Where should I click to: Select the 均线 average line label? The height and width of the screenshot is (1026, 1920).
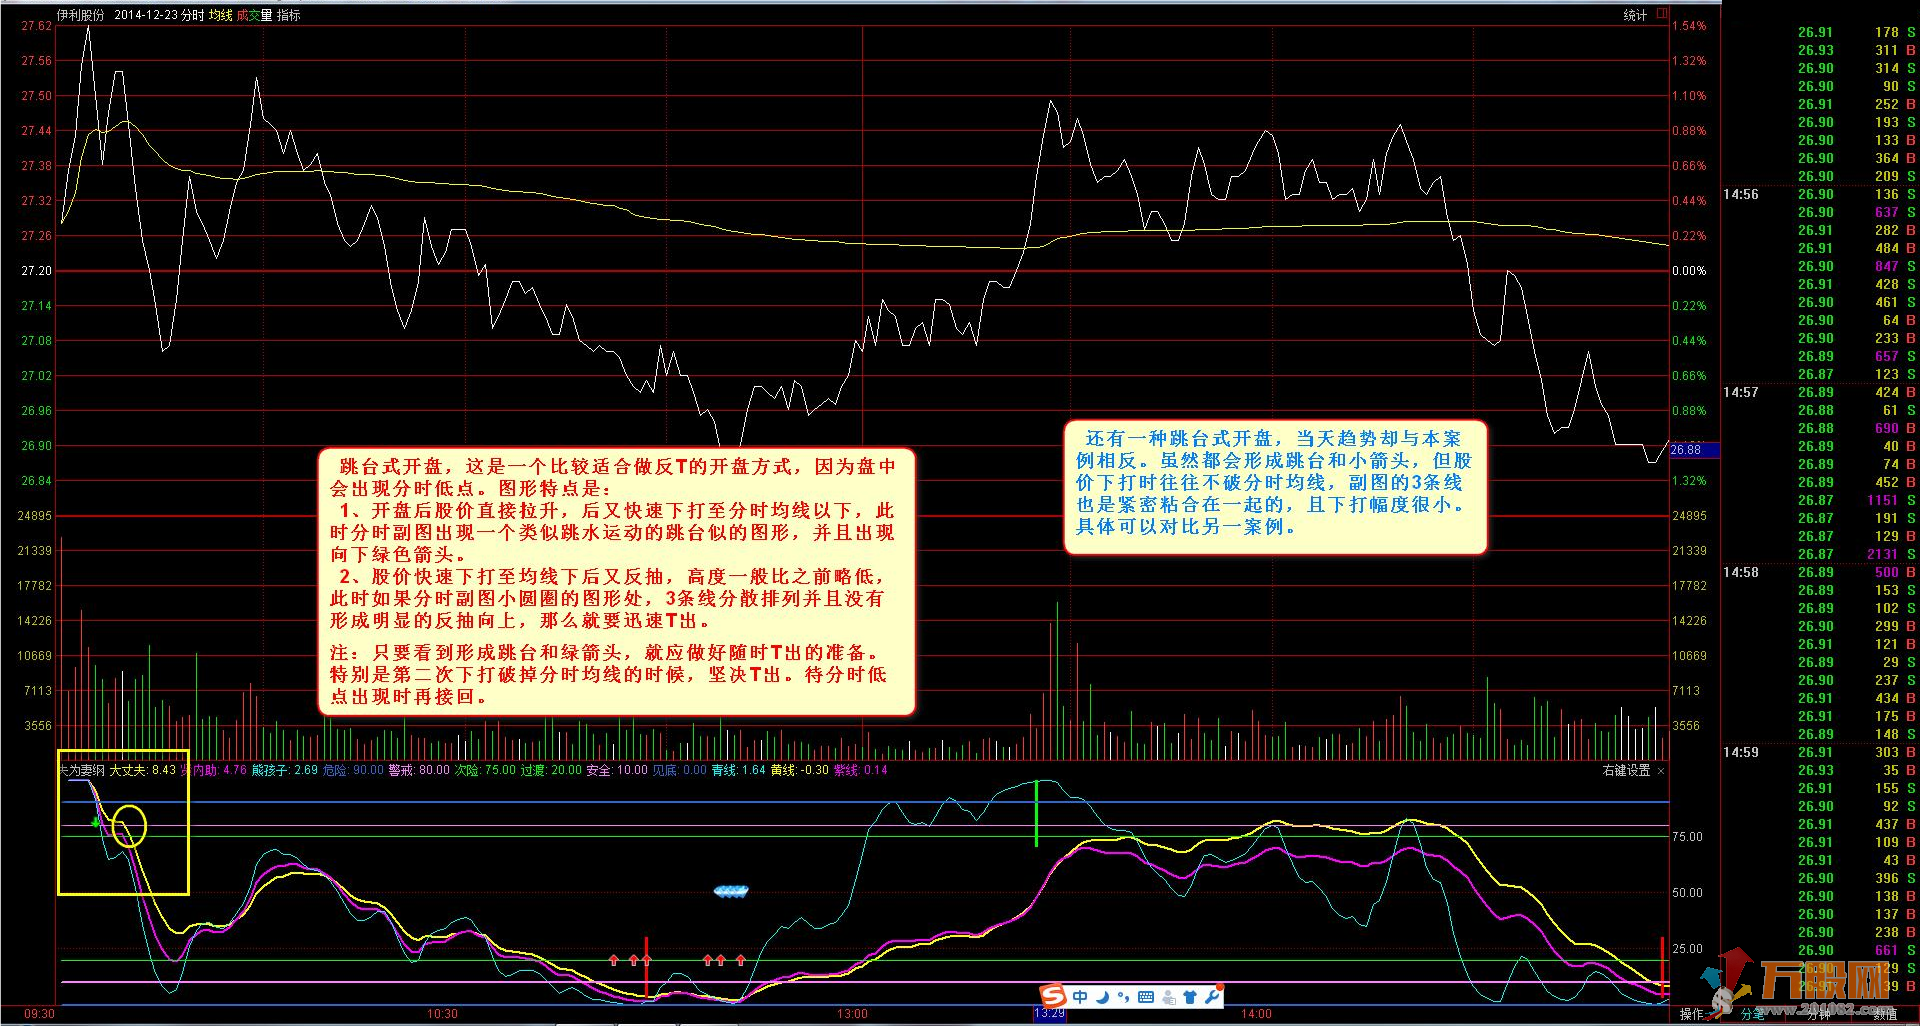pos(221,15)
